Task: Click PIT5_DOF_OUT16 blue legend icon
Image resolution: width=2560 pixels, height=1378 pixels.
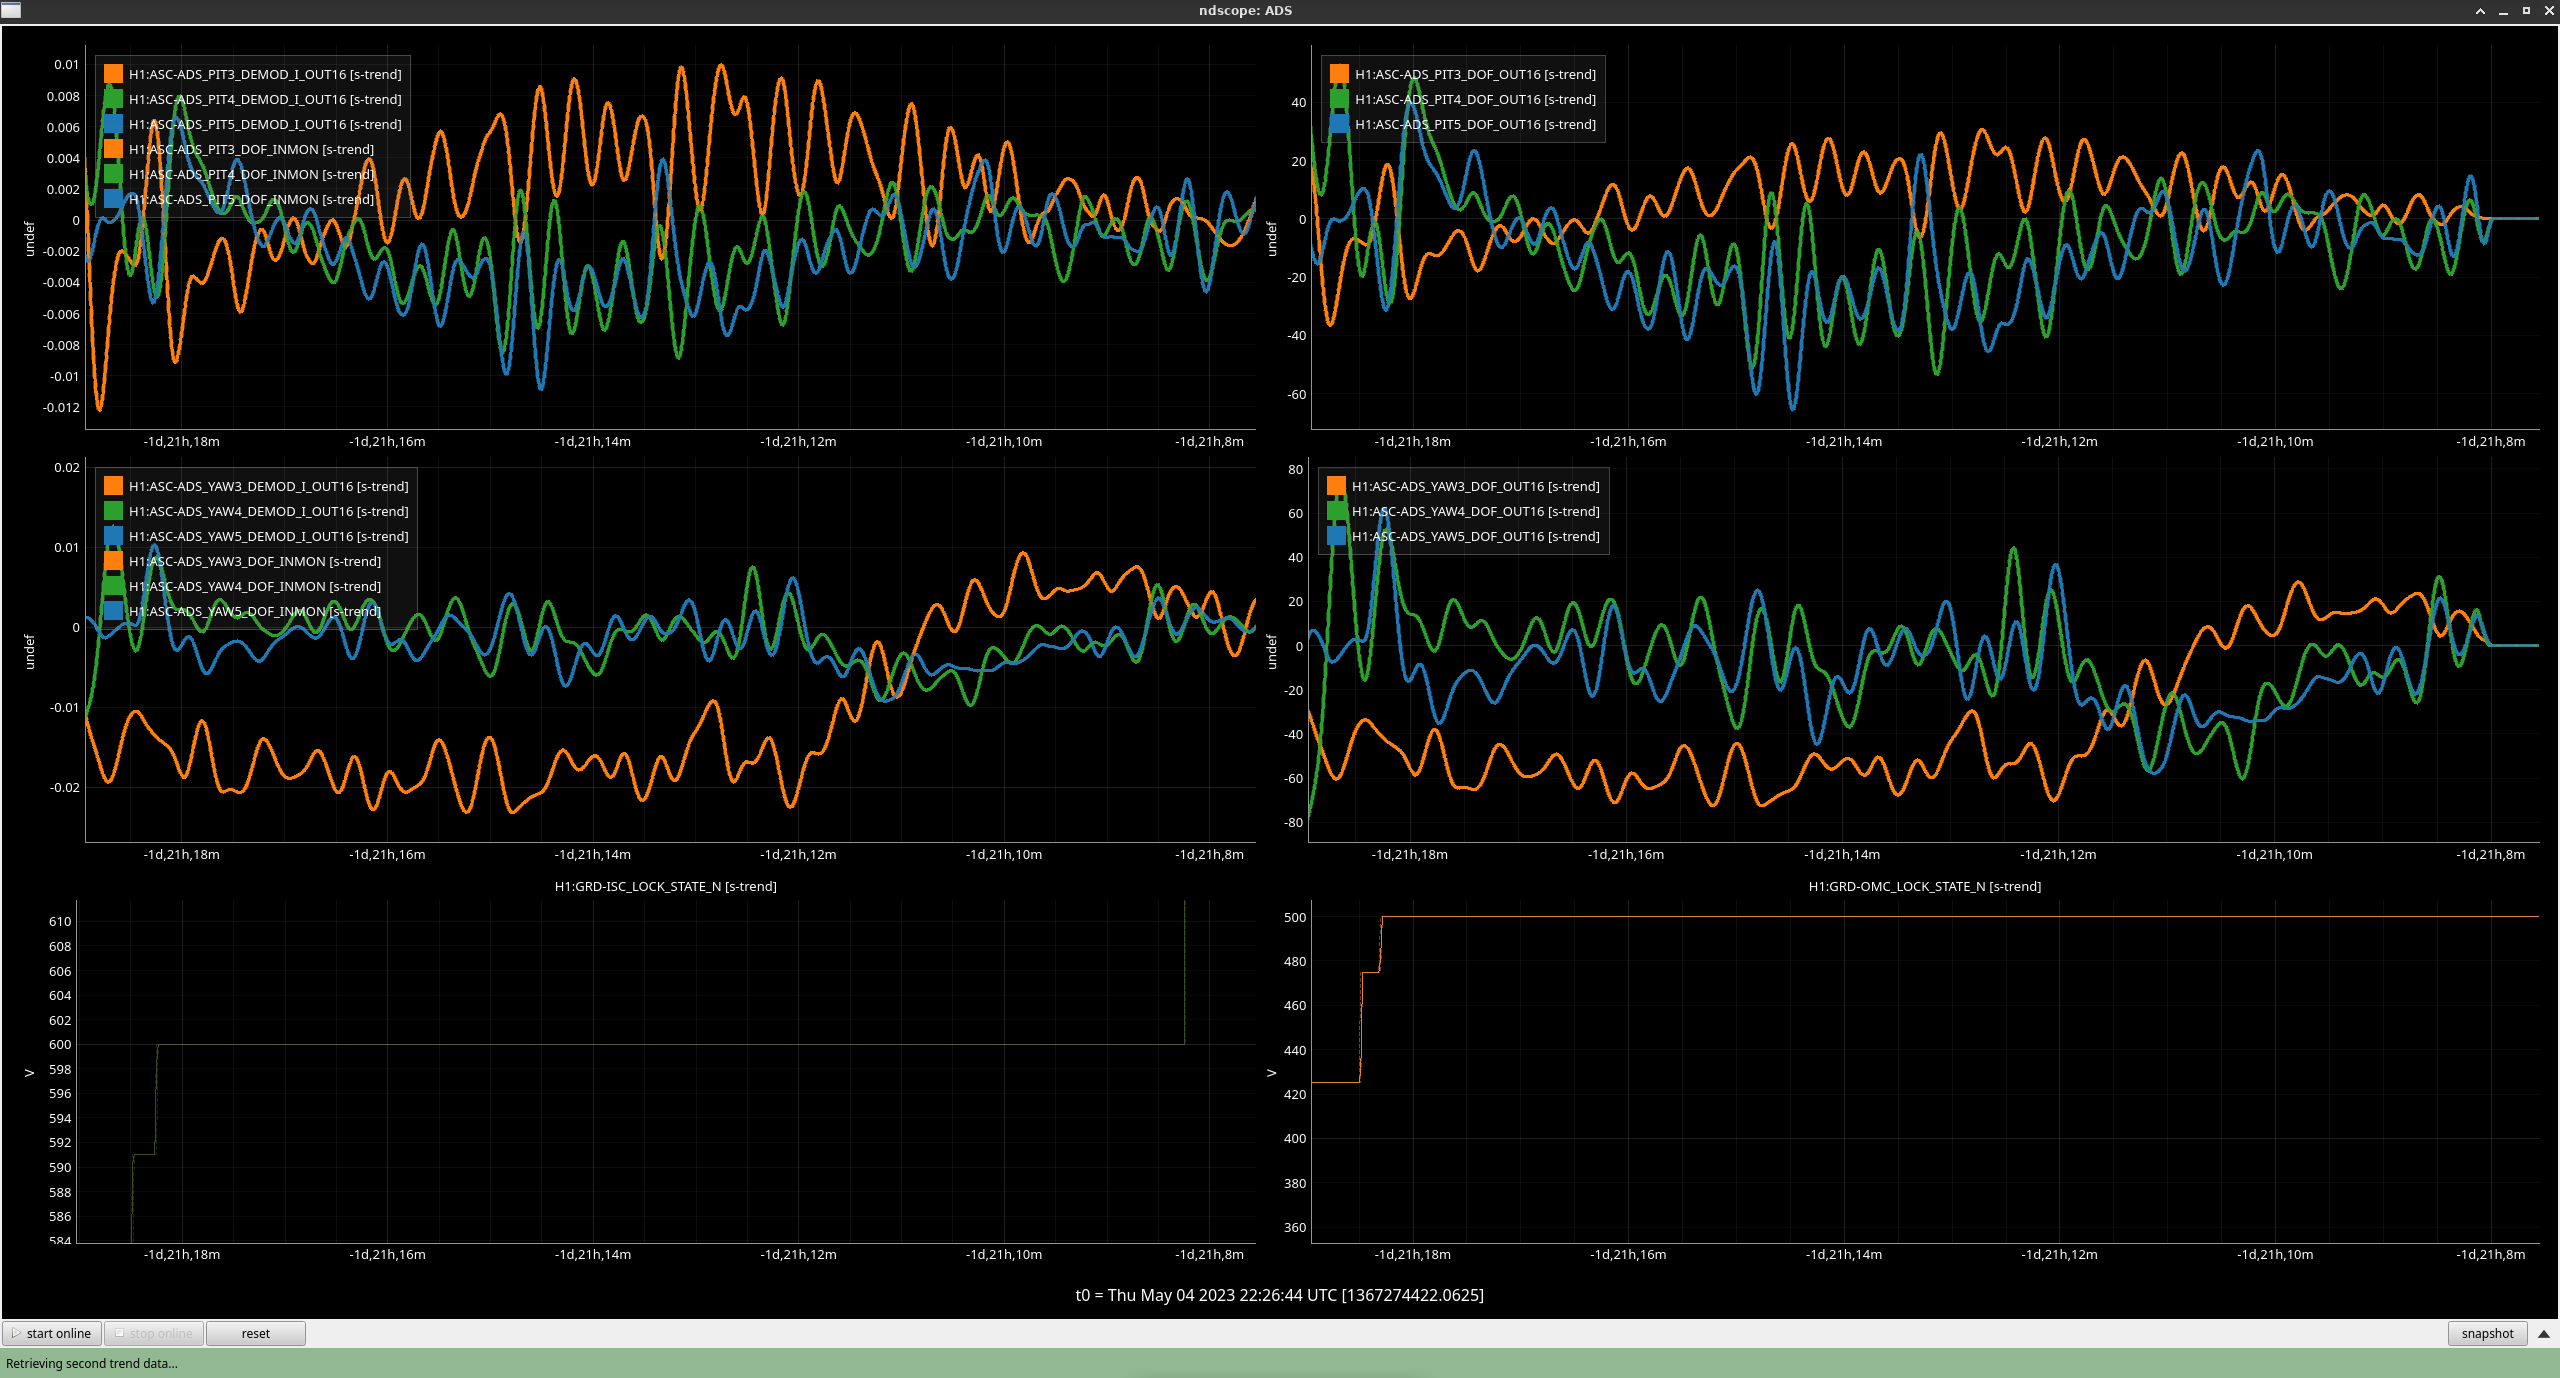Action: point(1339,124)
